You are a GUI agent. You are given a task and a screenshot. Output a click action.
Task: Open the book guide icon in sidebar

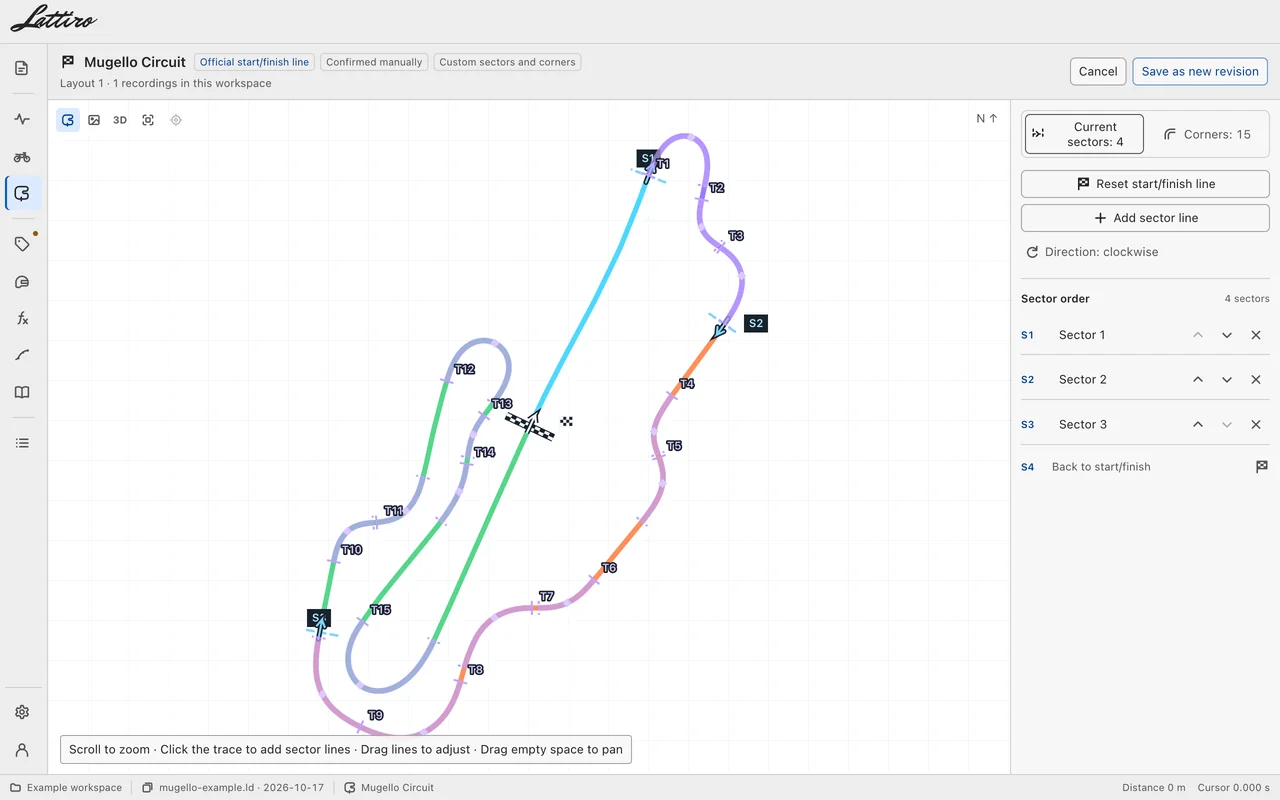22,392
